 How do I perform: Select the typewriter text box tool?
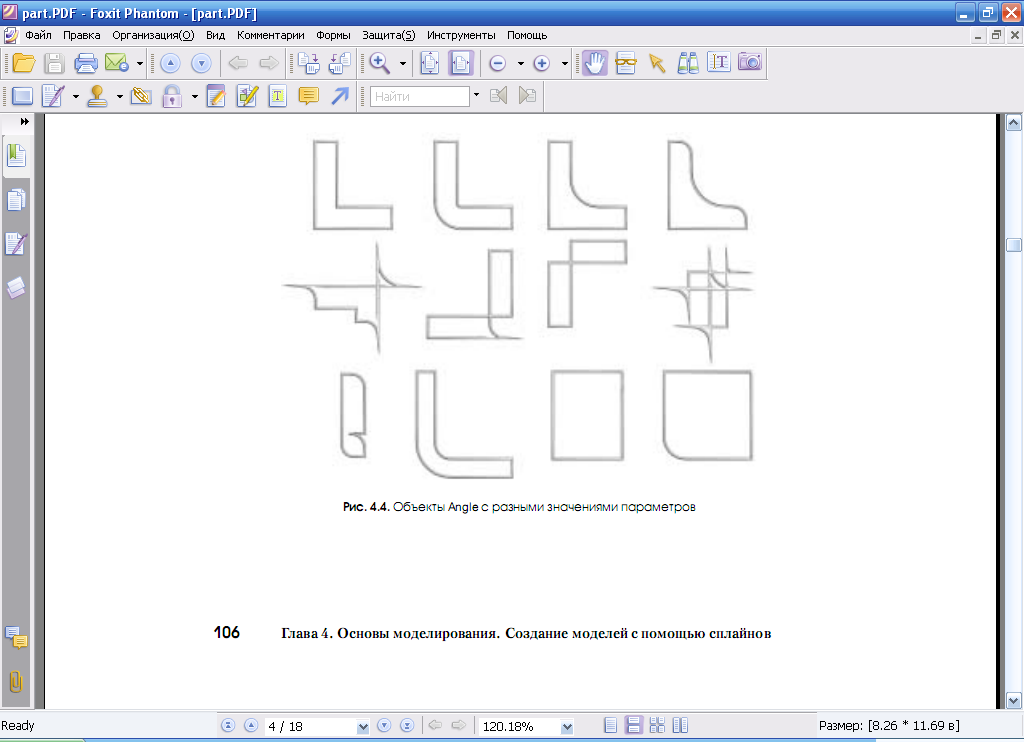(278, 97)
